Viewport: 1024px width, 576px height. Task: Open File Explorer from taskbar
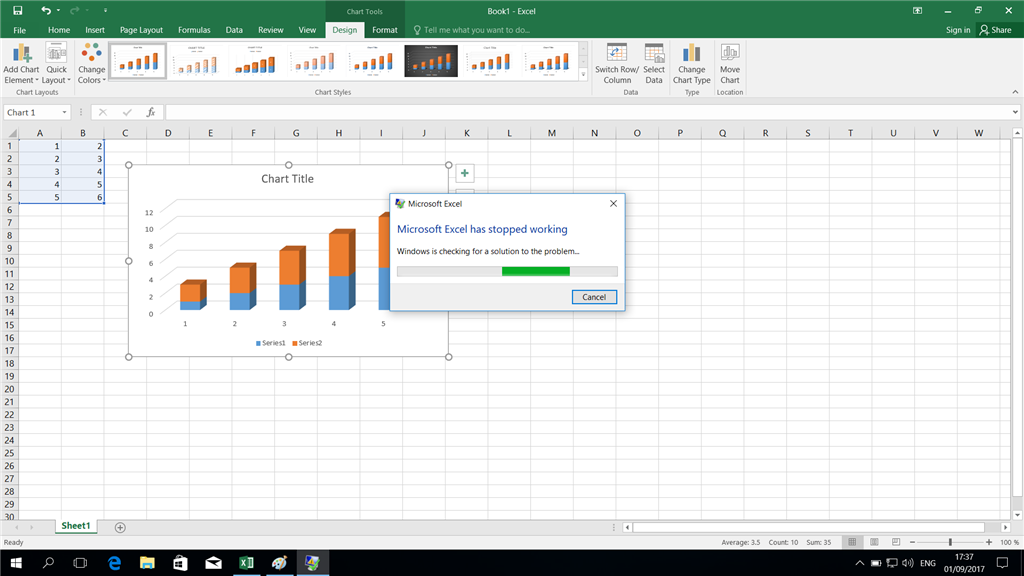147,563
